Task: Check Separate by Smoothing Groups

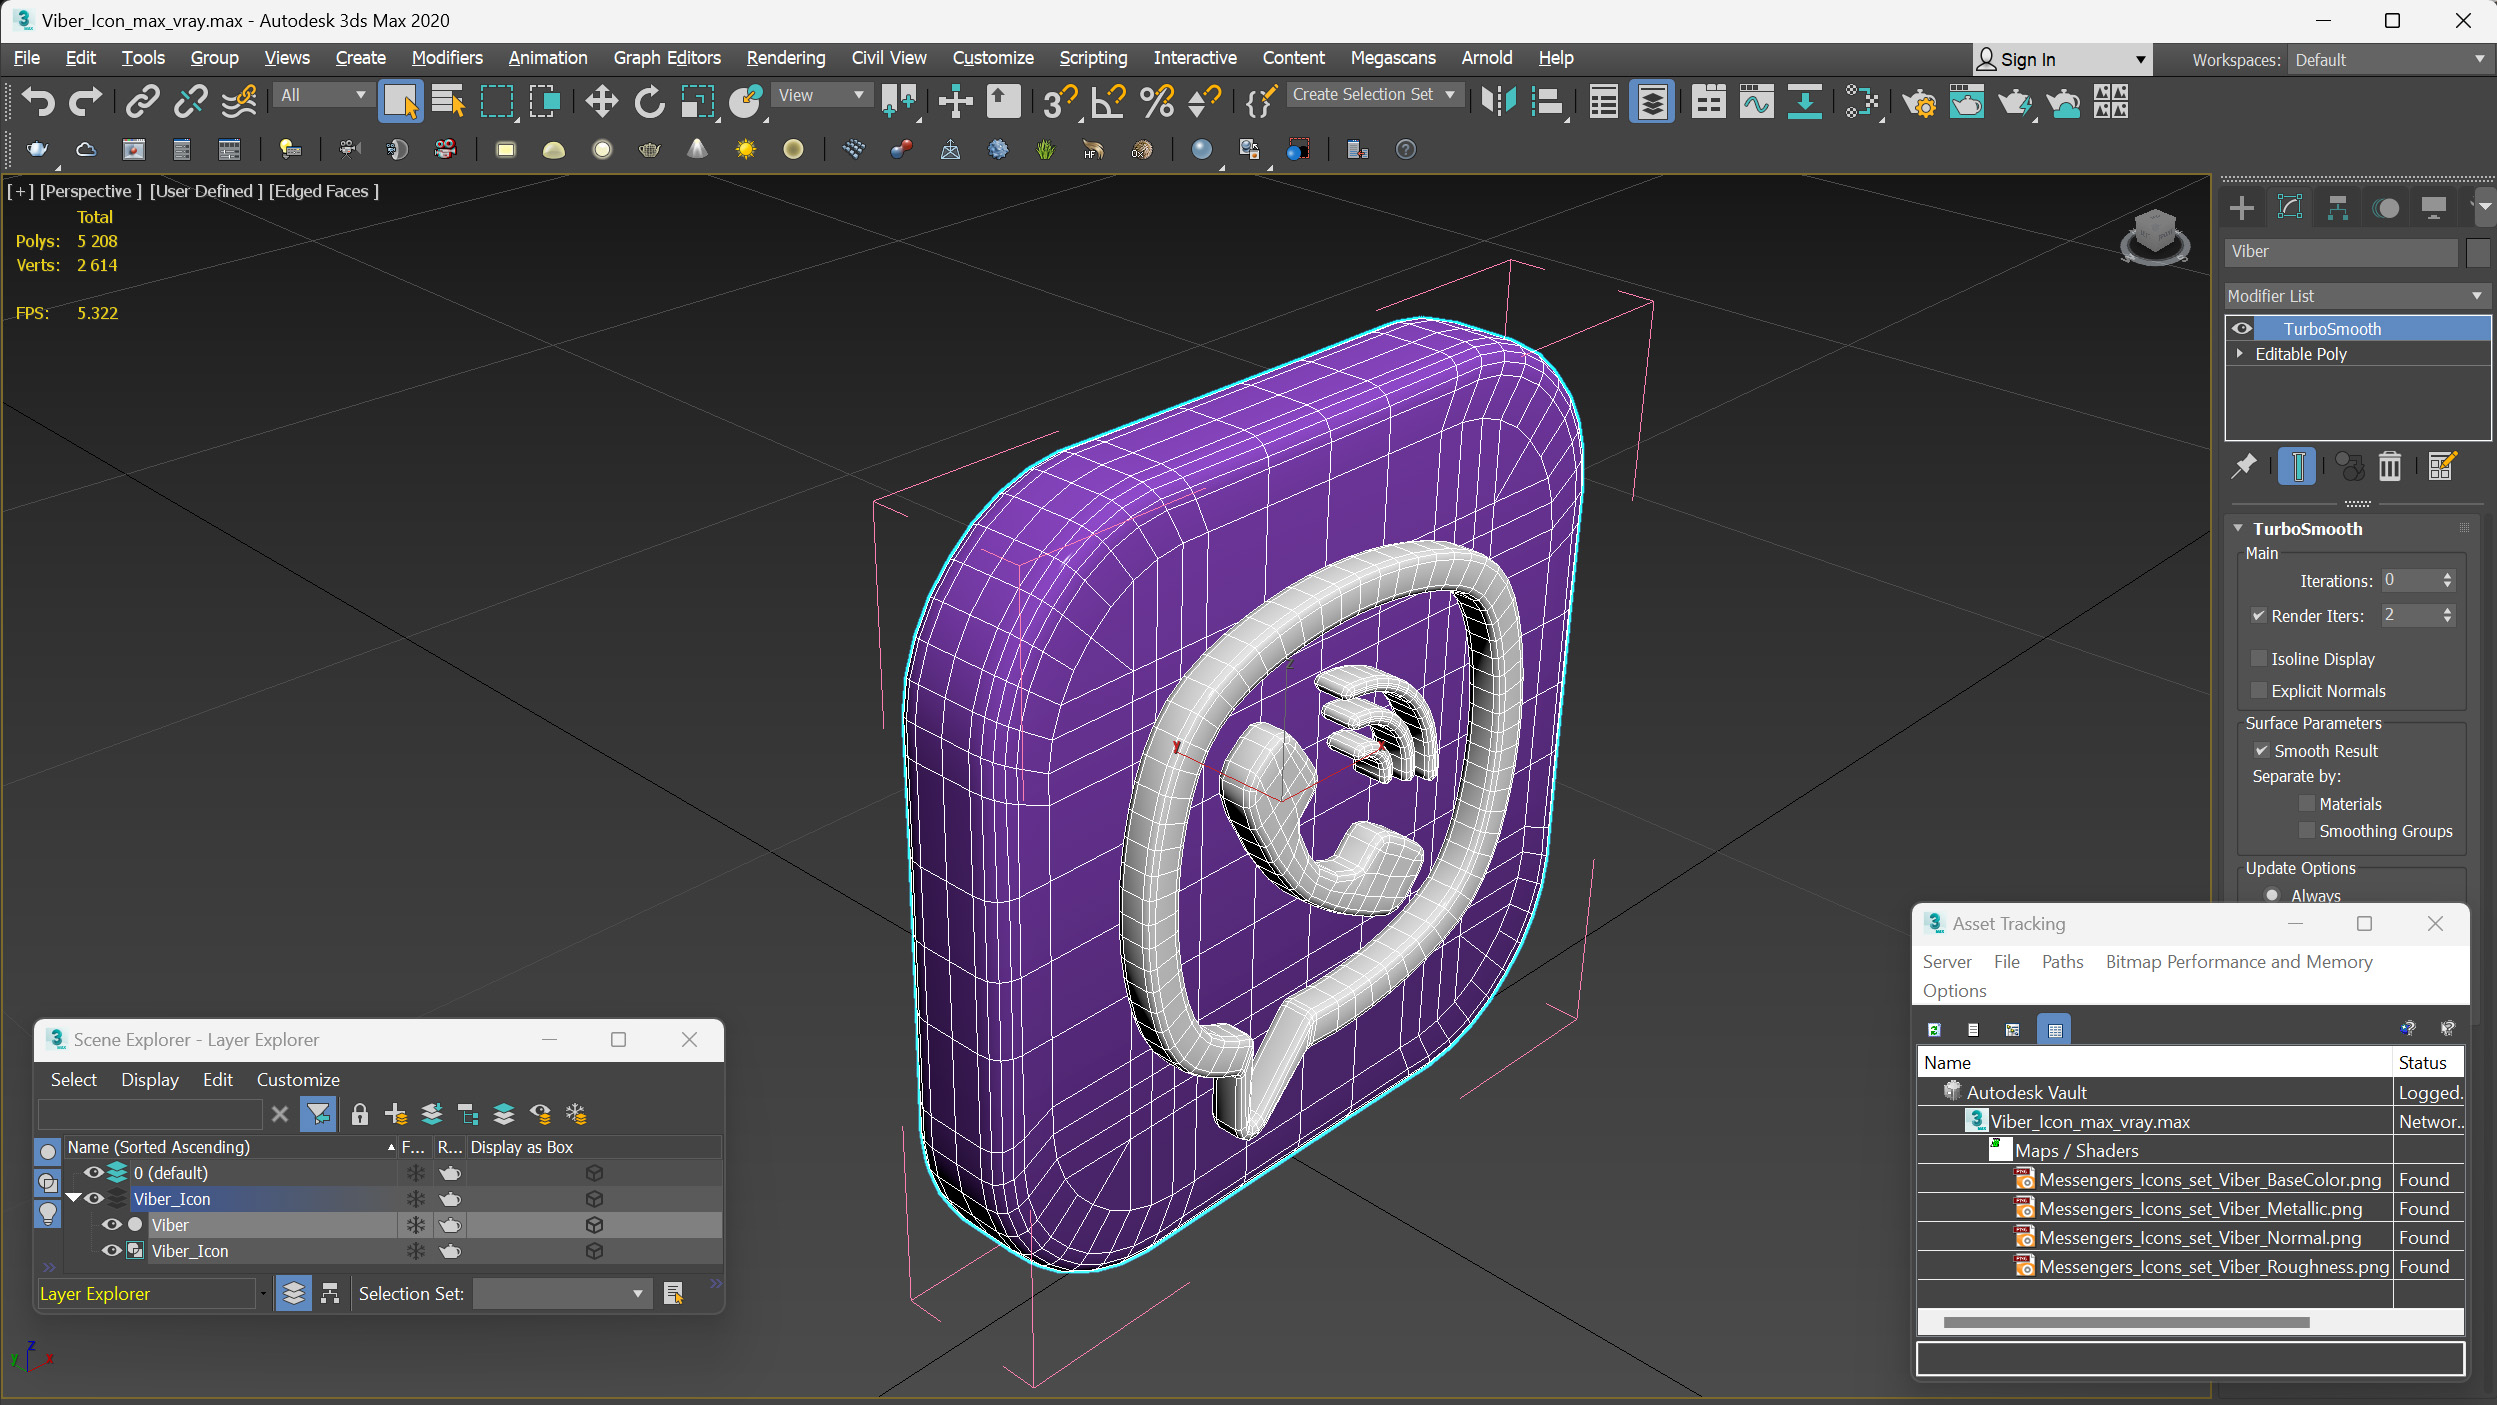Action: point(2306,830)
